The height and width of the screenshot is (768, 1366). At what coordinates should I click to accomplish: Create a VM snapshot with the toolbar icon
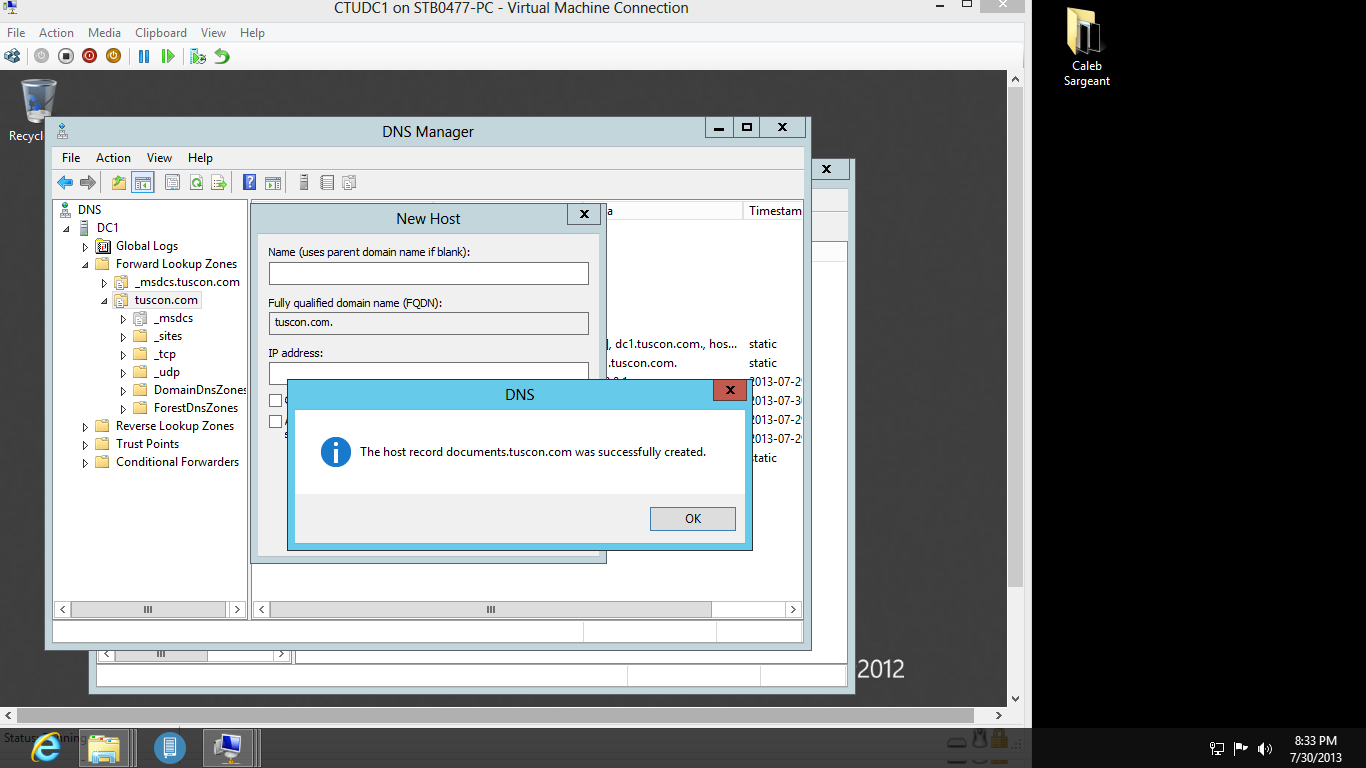(198, 56)
